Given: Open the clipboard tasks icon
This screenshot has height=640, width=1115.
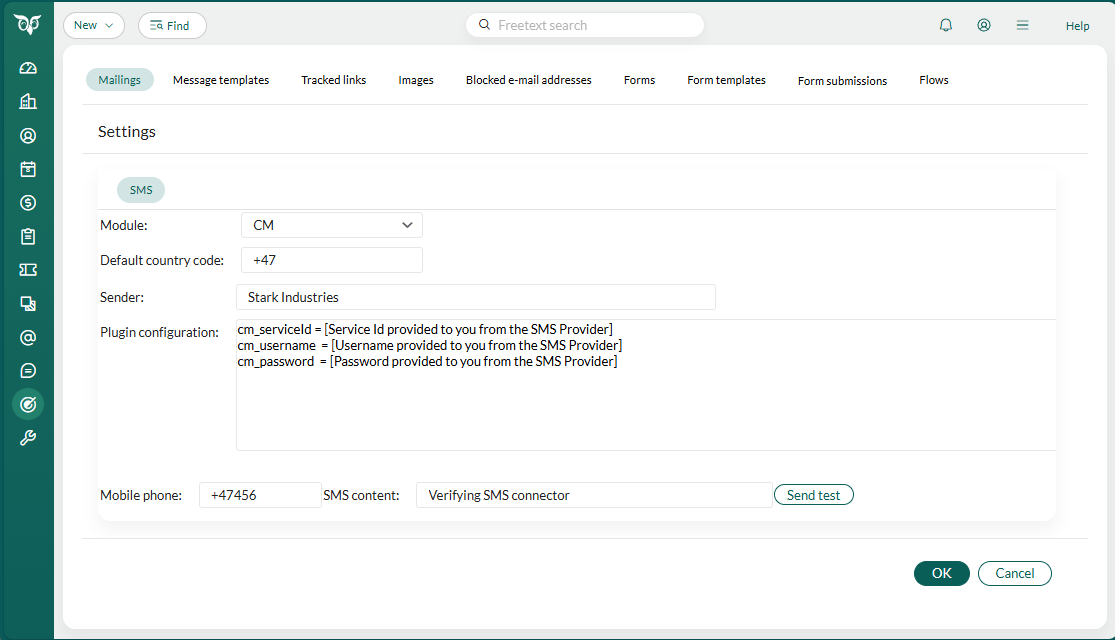Looking at the screenshot, I should (27, 236).
